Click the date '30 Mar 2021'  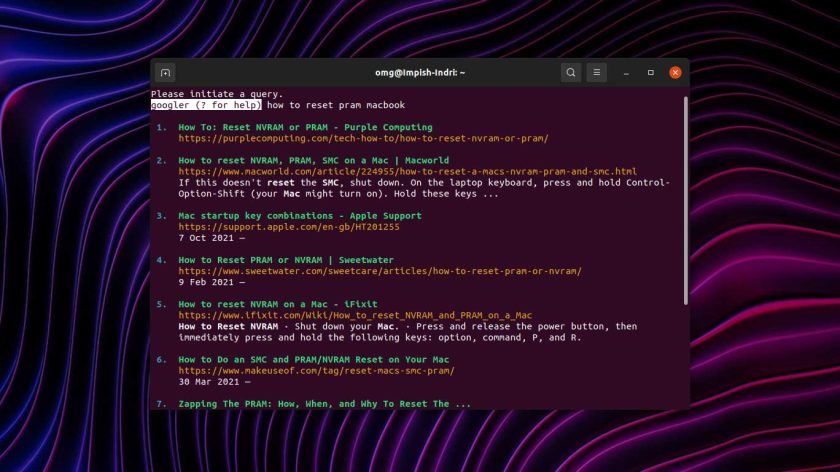point(208,382)
